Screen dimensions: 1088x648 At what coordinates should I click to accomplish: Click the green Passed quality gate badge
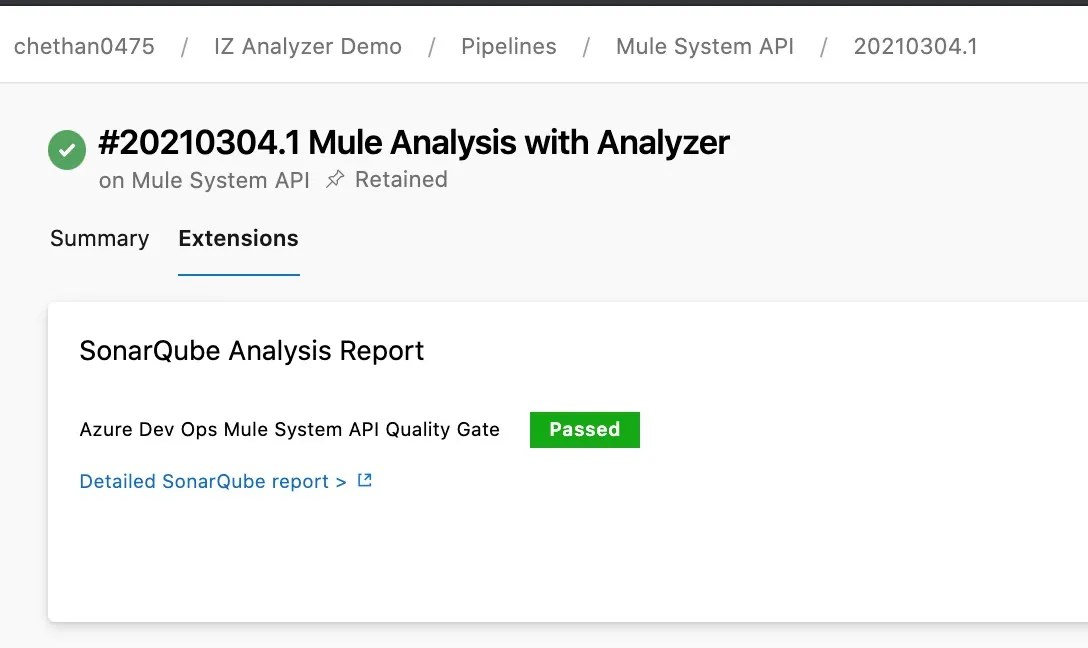[x=585, y=429]
